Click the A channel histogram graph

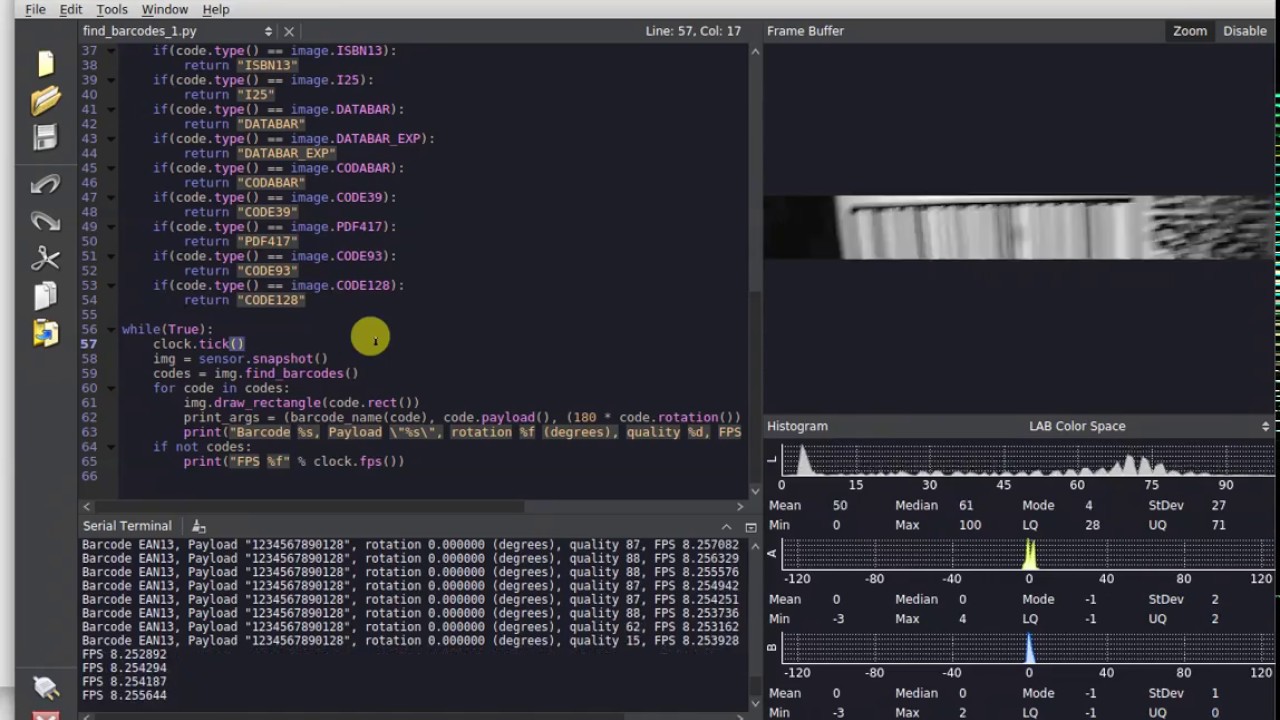click(1027, 554)
